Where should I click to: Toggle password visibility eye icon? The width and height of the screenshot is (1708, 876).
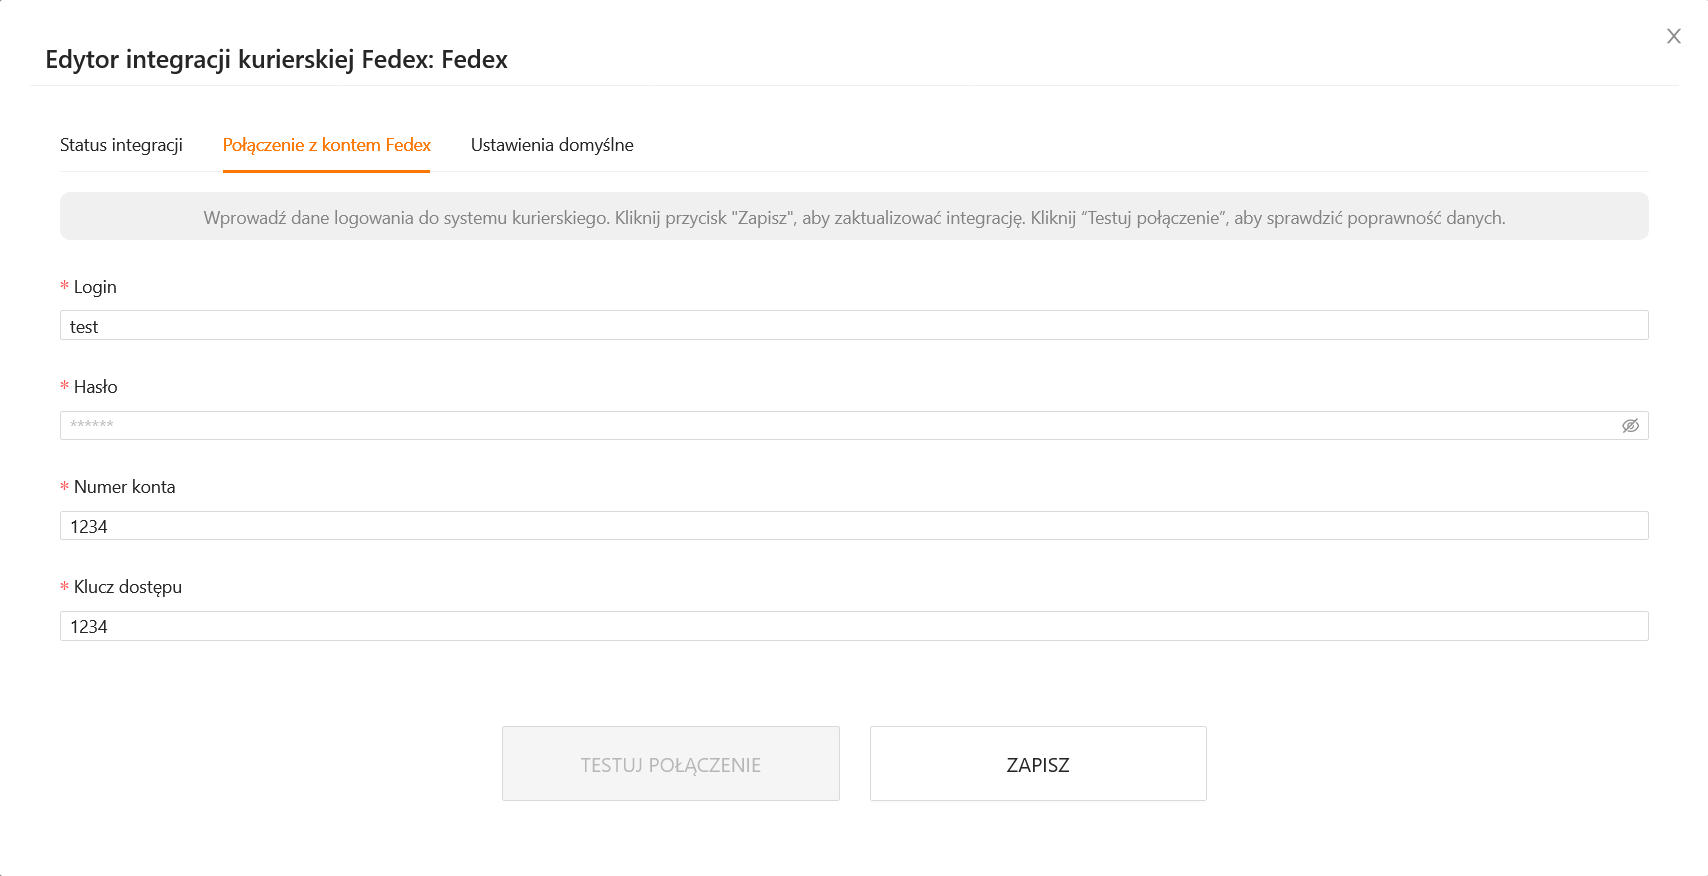pyautogui.click(x=1630, y=426)
